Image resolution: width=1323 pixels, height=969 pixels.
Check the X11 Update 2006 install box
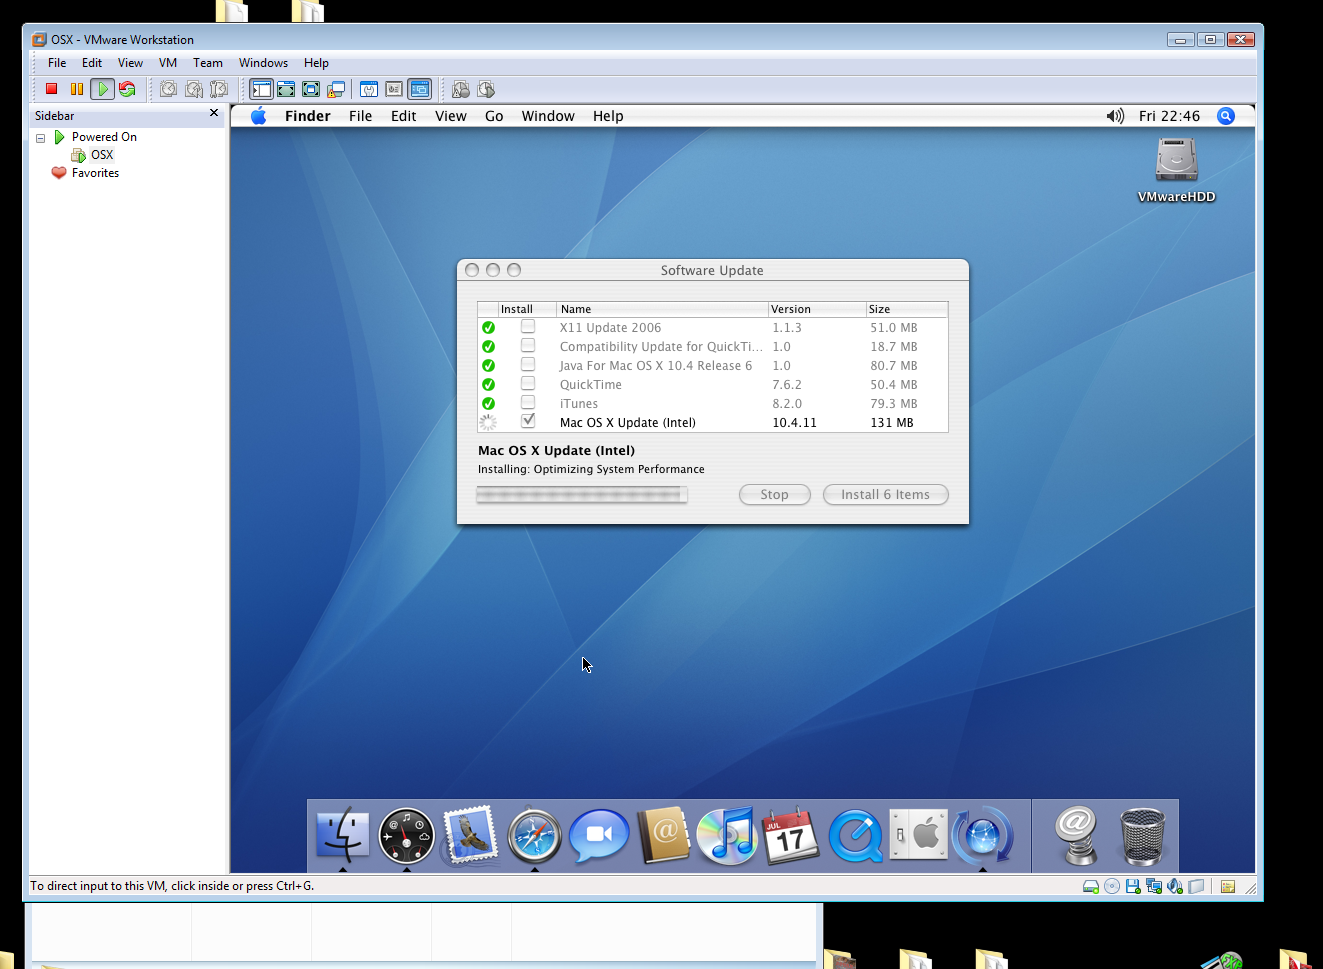[528, 327]
